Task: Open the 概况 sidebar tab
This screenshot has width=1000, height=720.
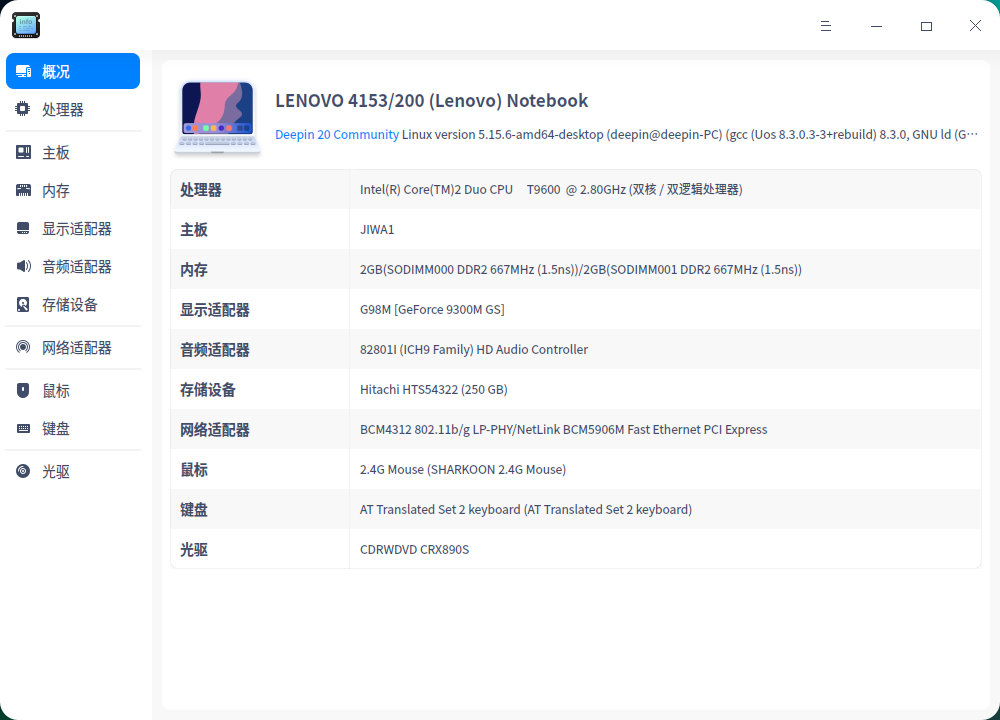Action: click(73, 71)
